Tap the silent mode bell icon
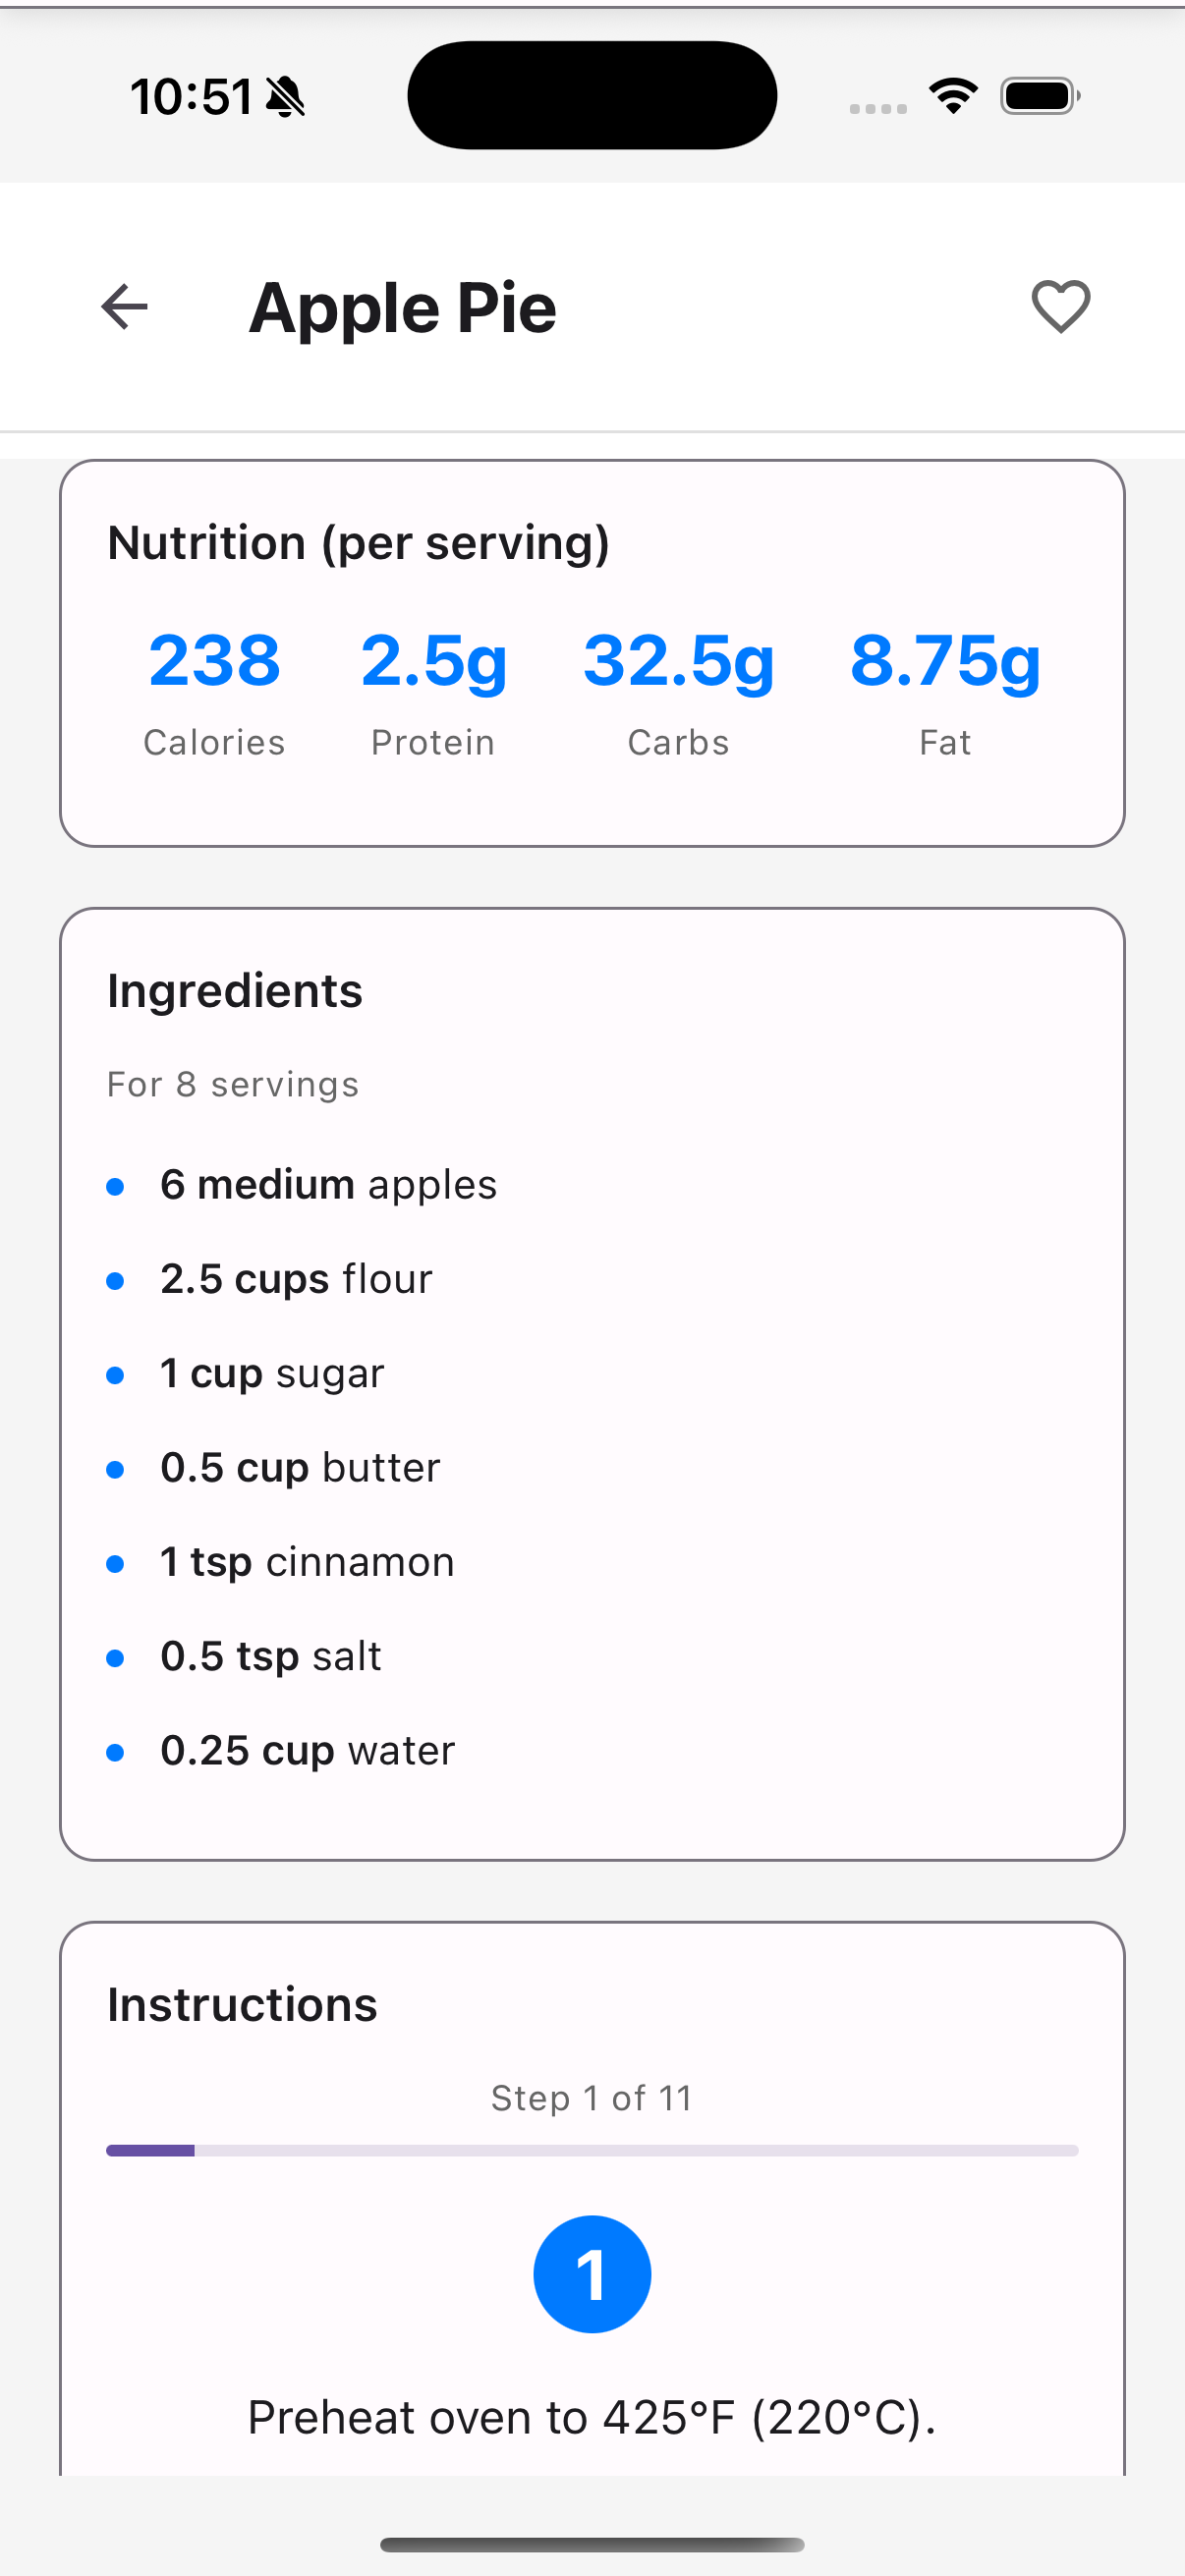The image size is (1185, 2576). [286, 97]
